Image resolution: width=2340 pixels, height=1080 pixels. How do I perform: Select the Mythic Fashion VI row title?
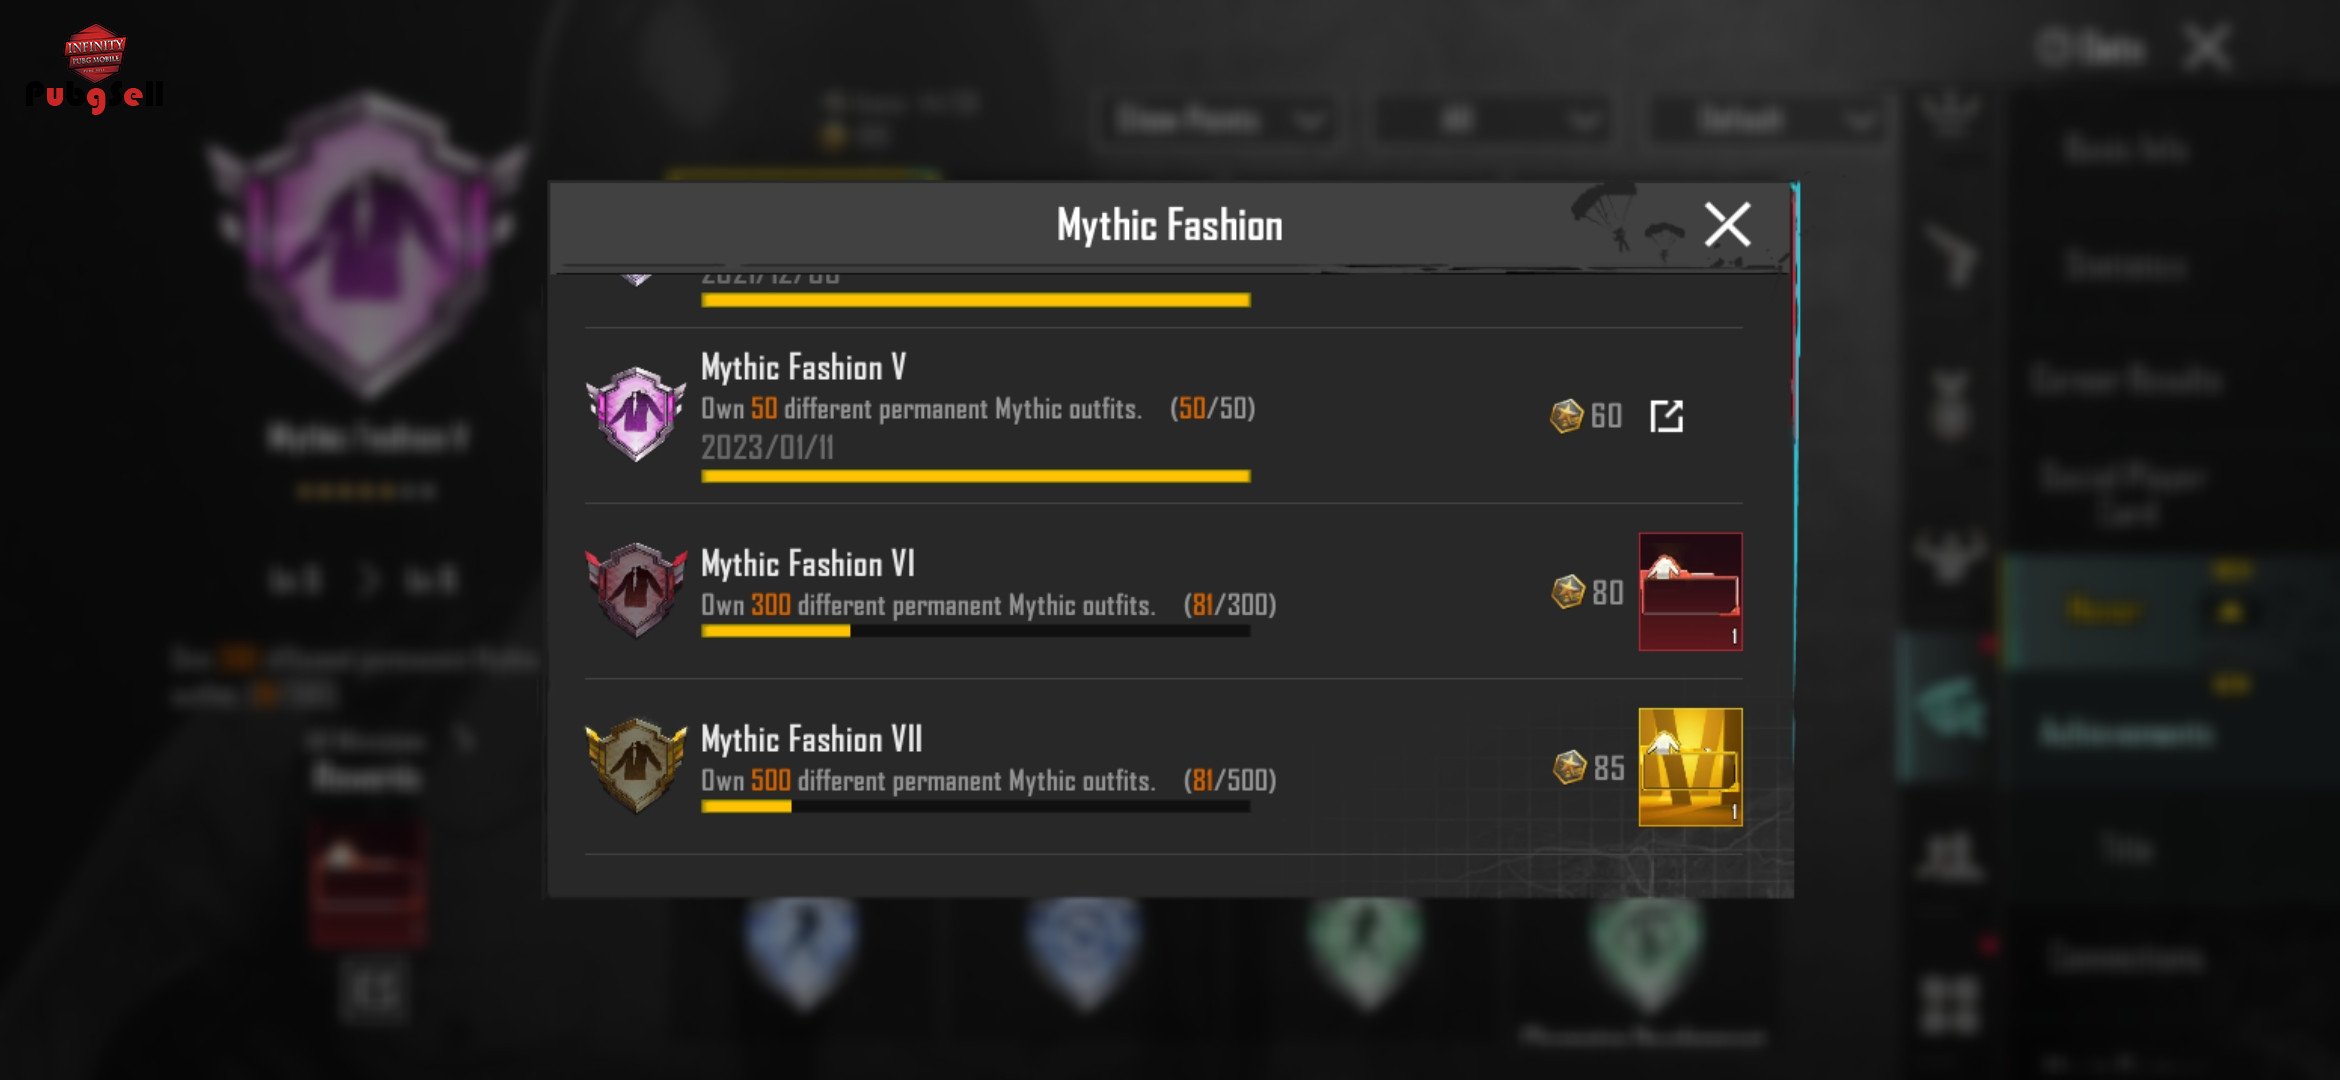808,563
